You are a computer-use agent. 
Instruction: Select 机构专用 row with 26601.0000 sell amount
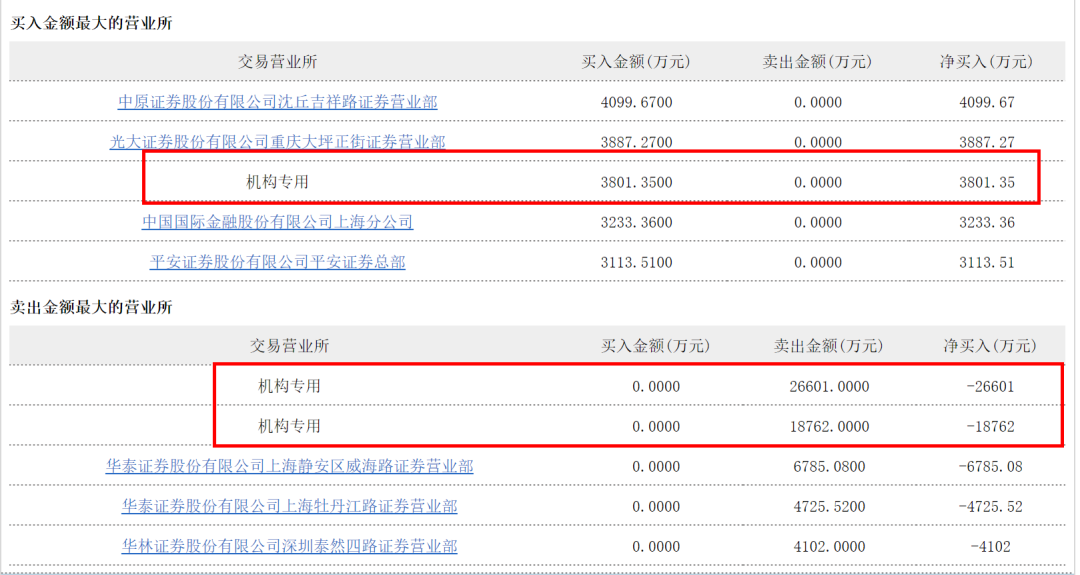click(x=289, y=386)
